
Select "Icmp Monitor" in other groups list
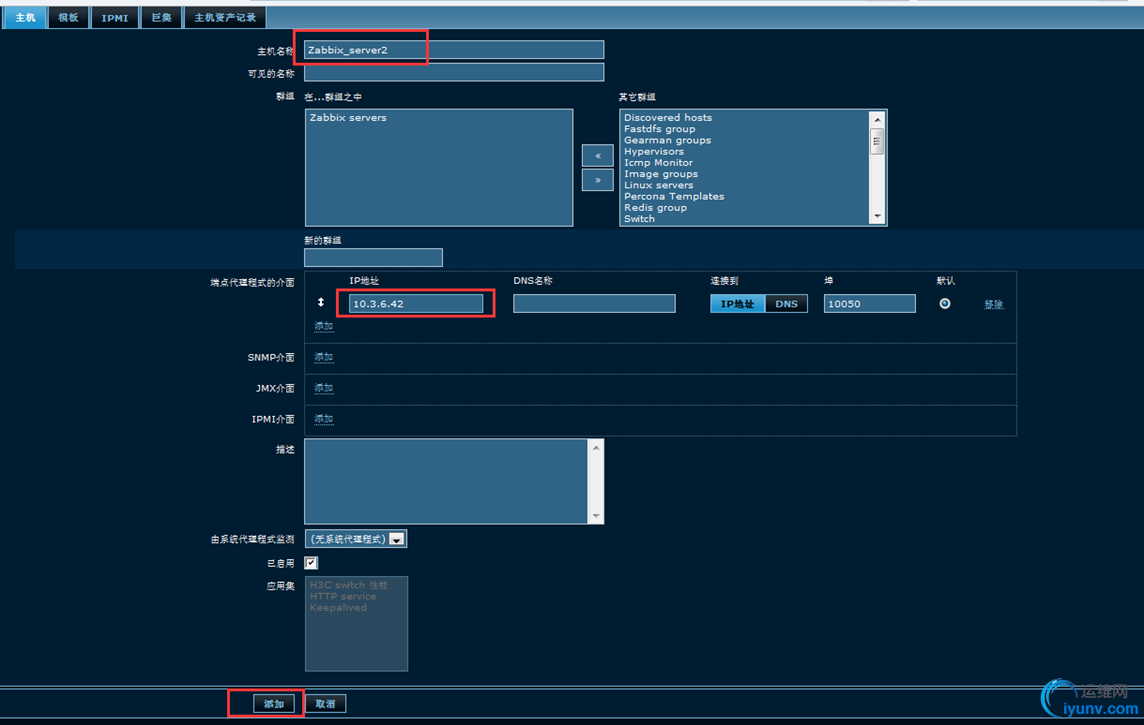click(658, 163)
